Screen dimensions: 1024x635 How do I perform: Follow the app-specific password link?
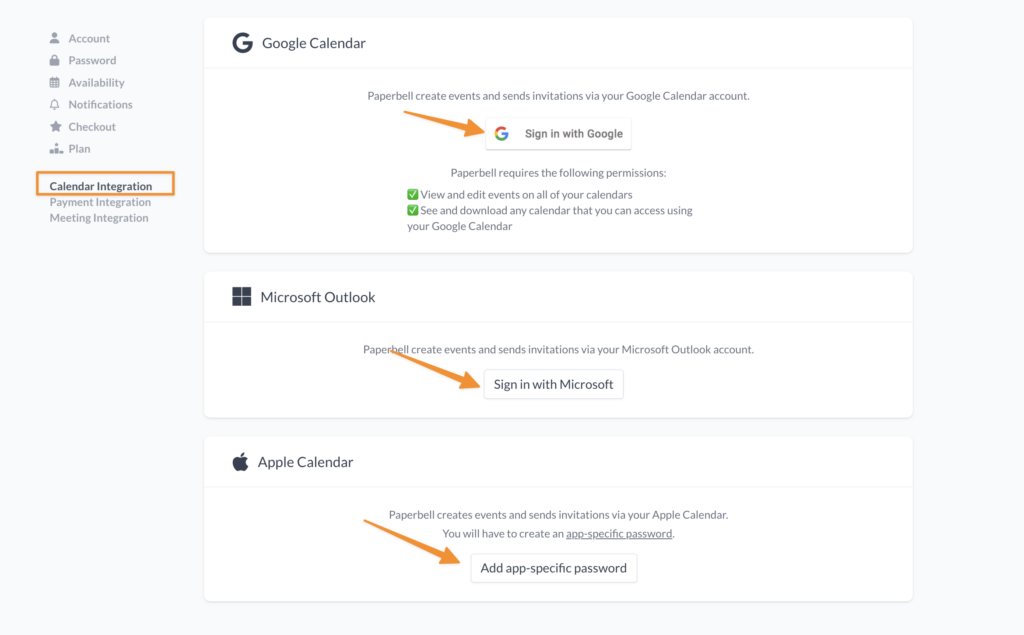619,534
